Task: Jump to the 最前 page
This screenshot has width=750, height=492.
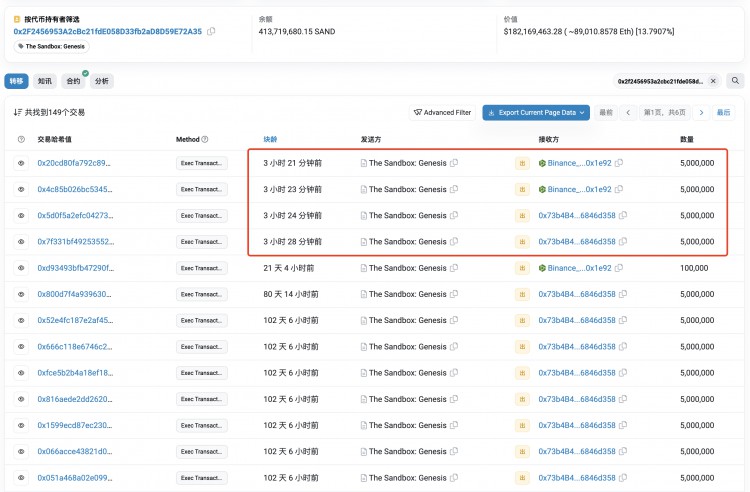Action: [606, 112]
